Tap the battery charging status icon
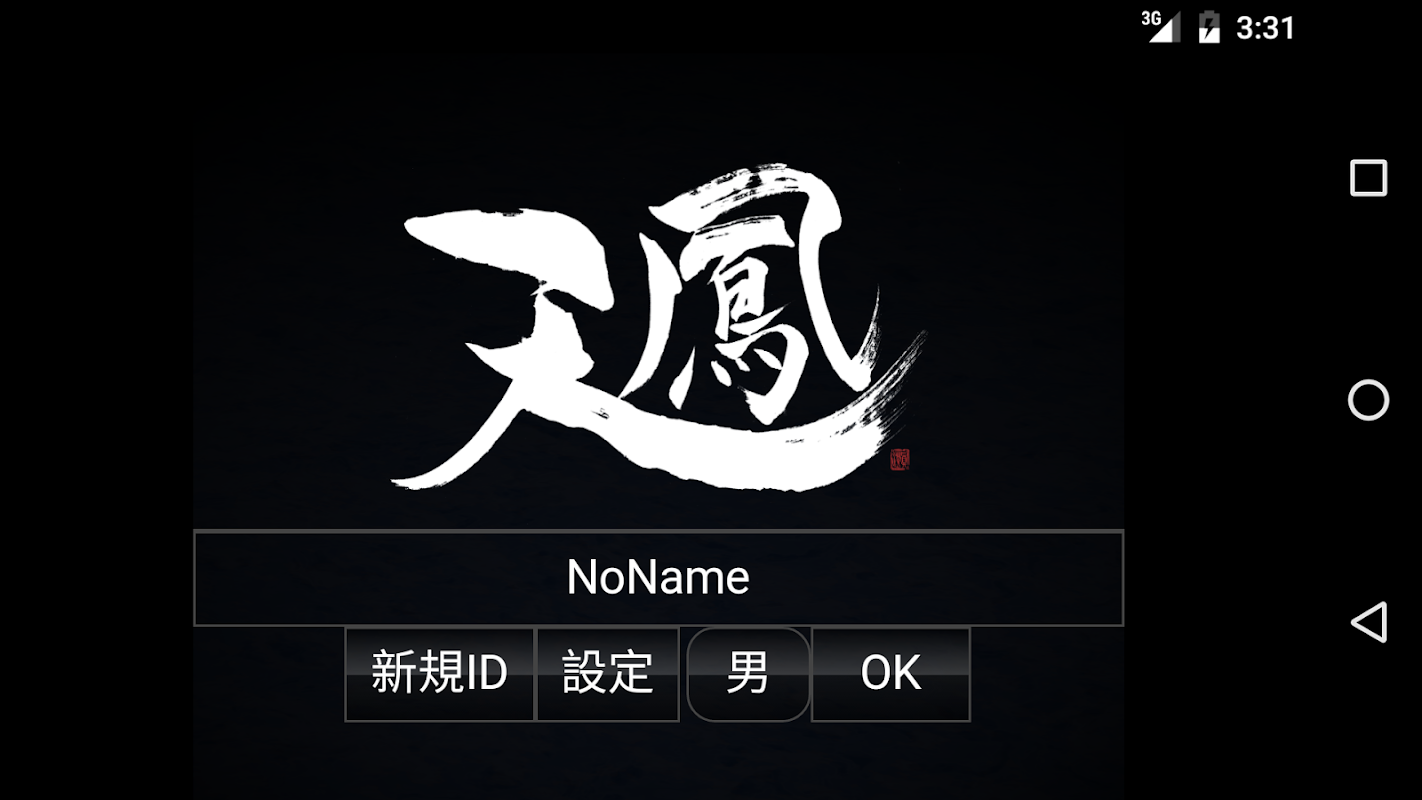This screenshot has width=1422, height=800. click(x=1209, y=27)
